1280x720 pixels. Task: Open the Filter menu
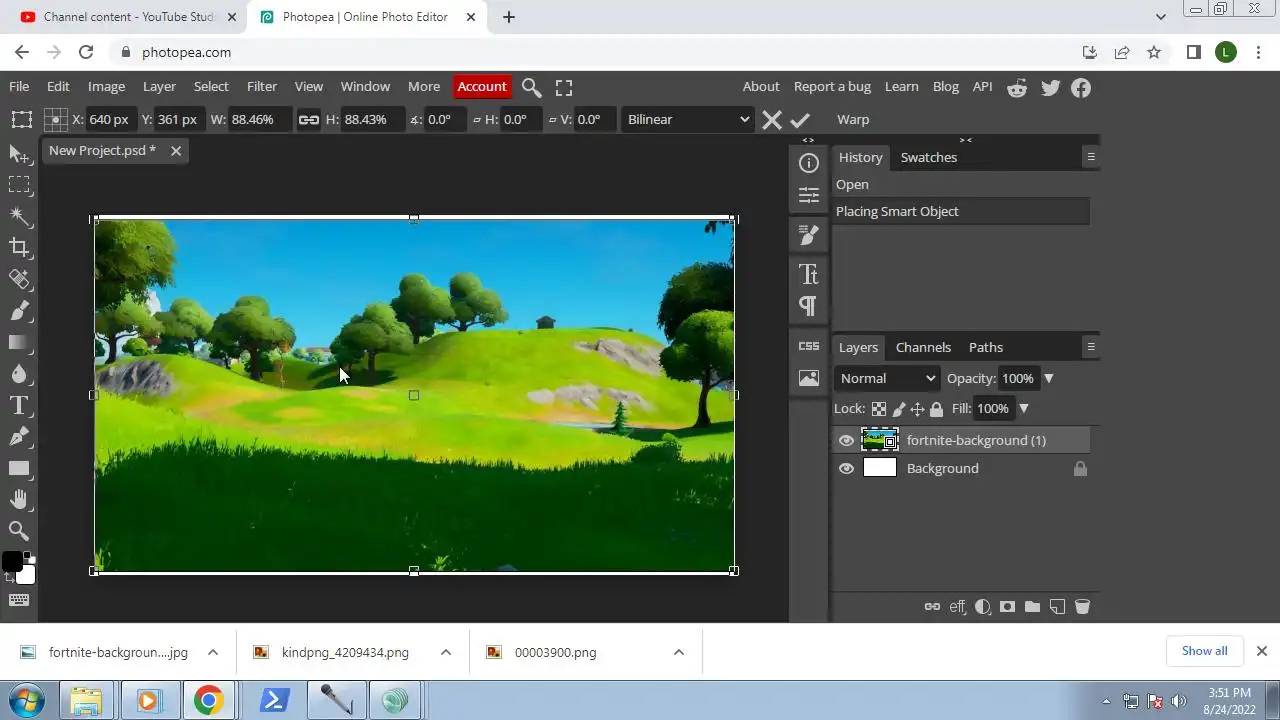click(262, 87)
